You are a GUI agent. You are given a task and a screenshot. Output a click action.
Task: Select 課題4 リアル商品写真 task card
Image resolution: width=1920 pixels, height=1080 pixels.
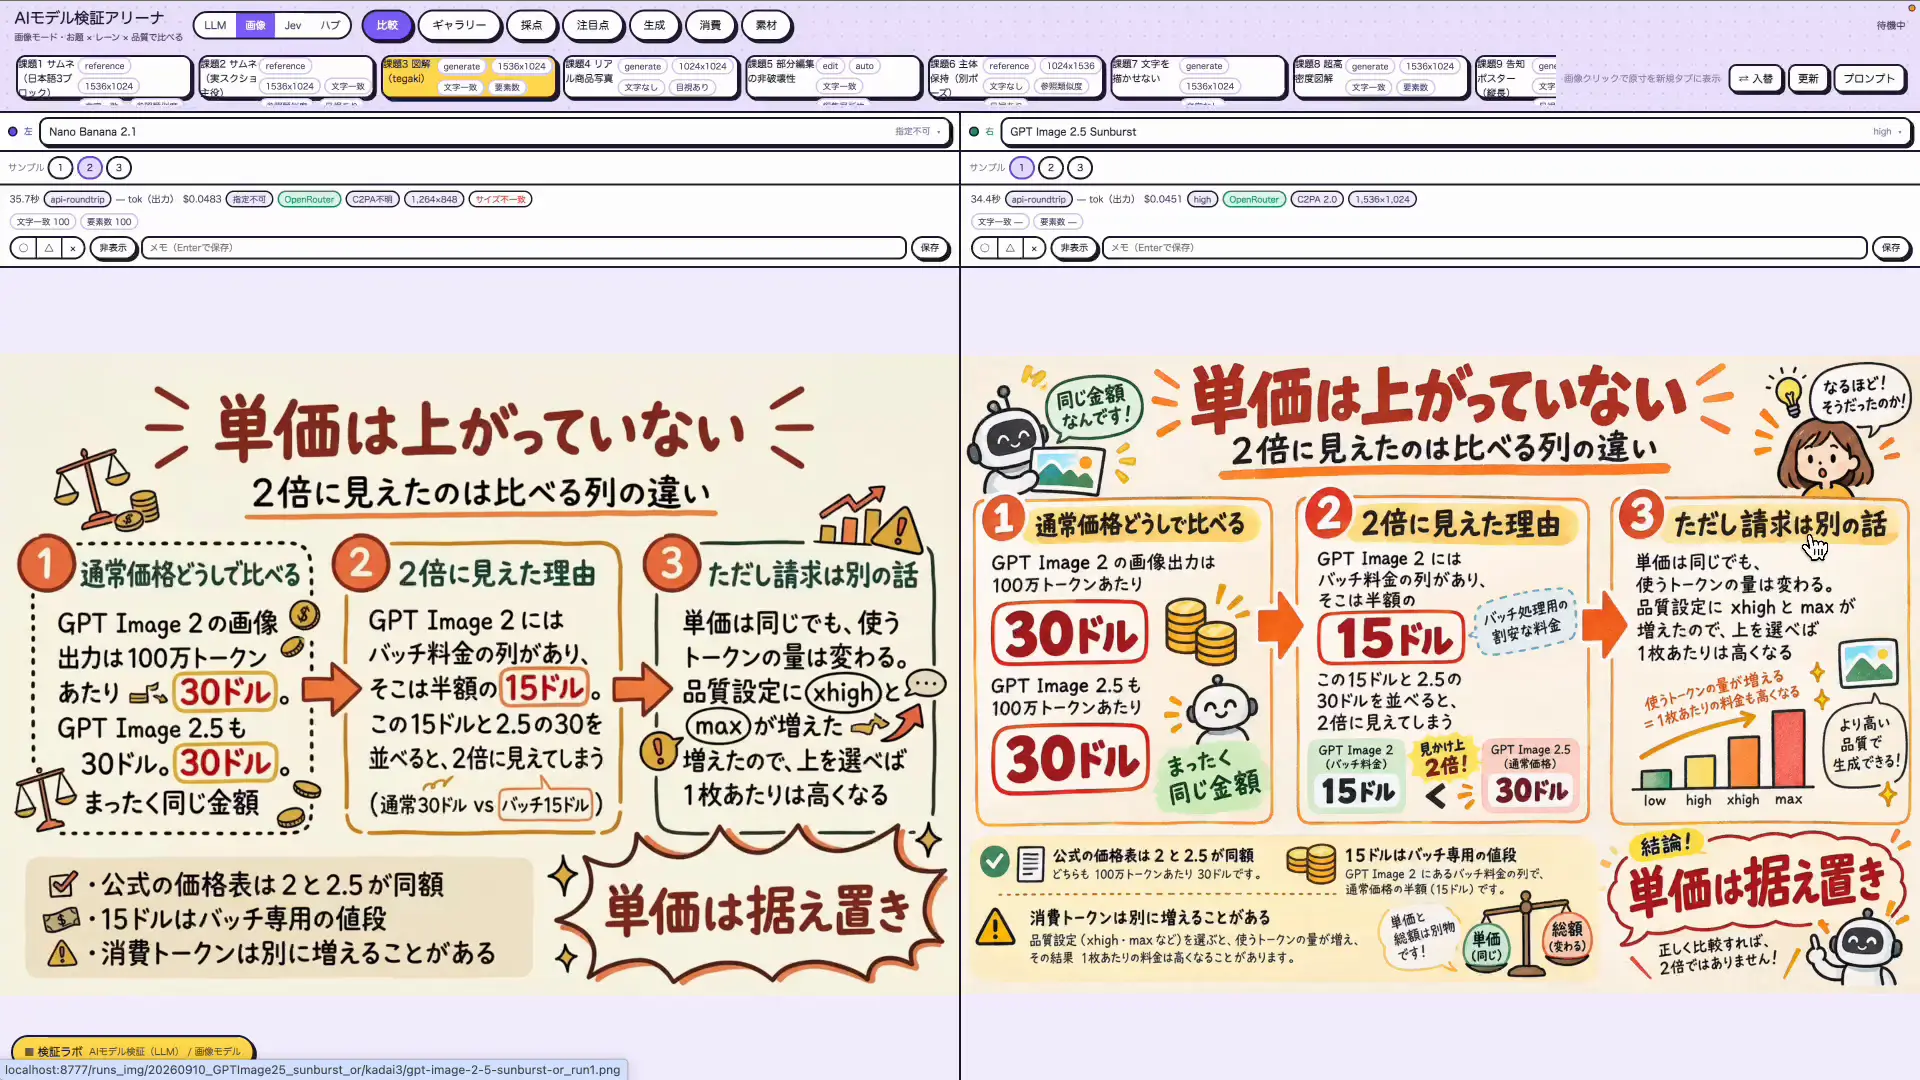651,77
